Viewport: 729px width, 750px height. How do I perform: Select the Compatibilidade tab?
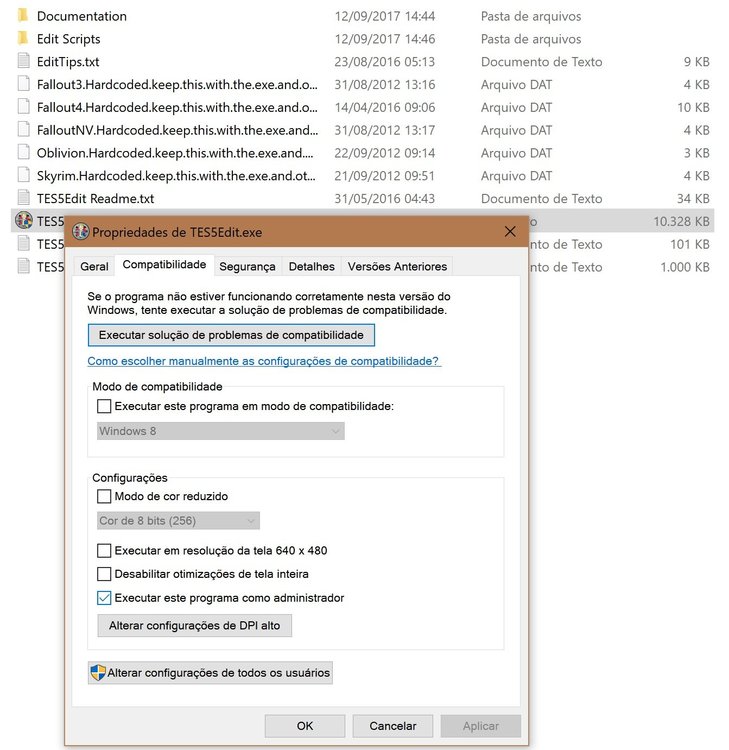[164, 265]
